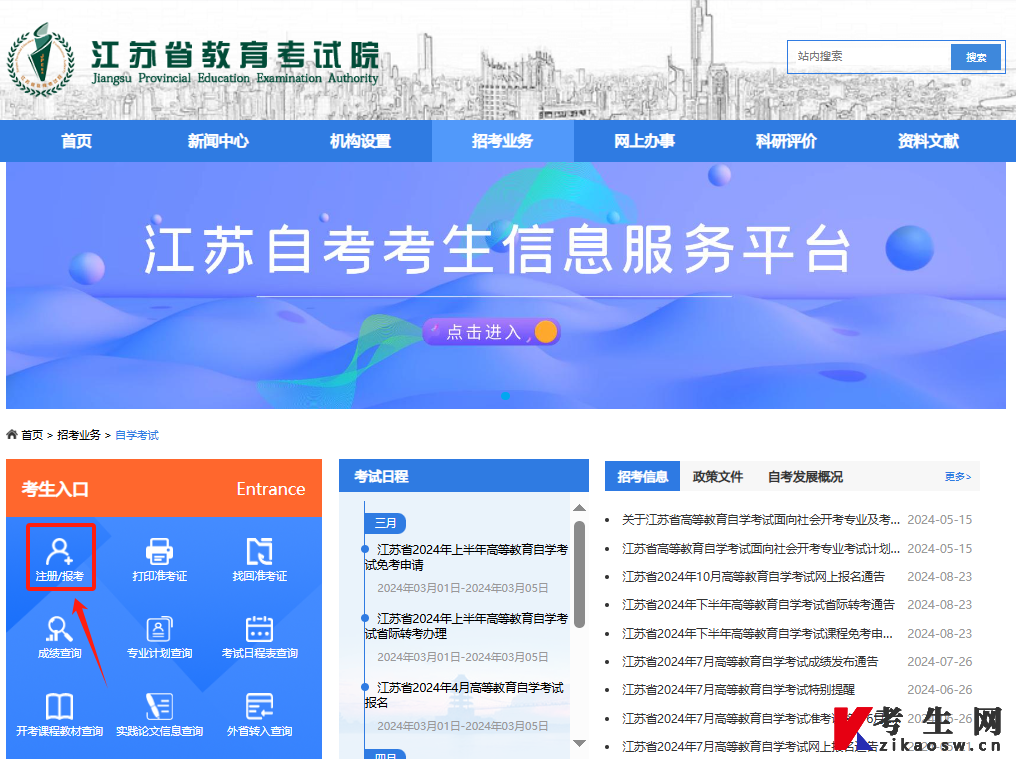Screen dimensions: 1016x764
Task: Open the 自考发展概况 tab
Action: (x=805, y=477)
